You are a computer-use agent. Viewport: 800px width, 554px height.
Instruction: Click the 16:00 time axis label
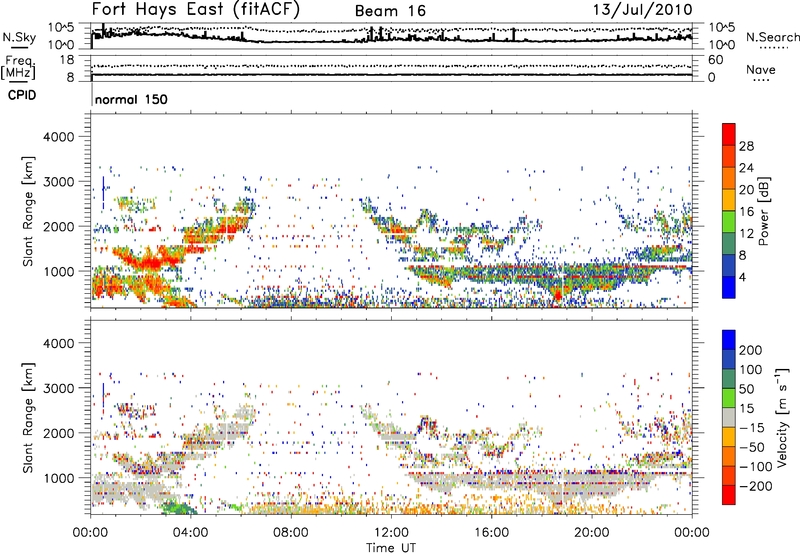point(491,533)
